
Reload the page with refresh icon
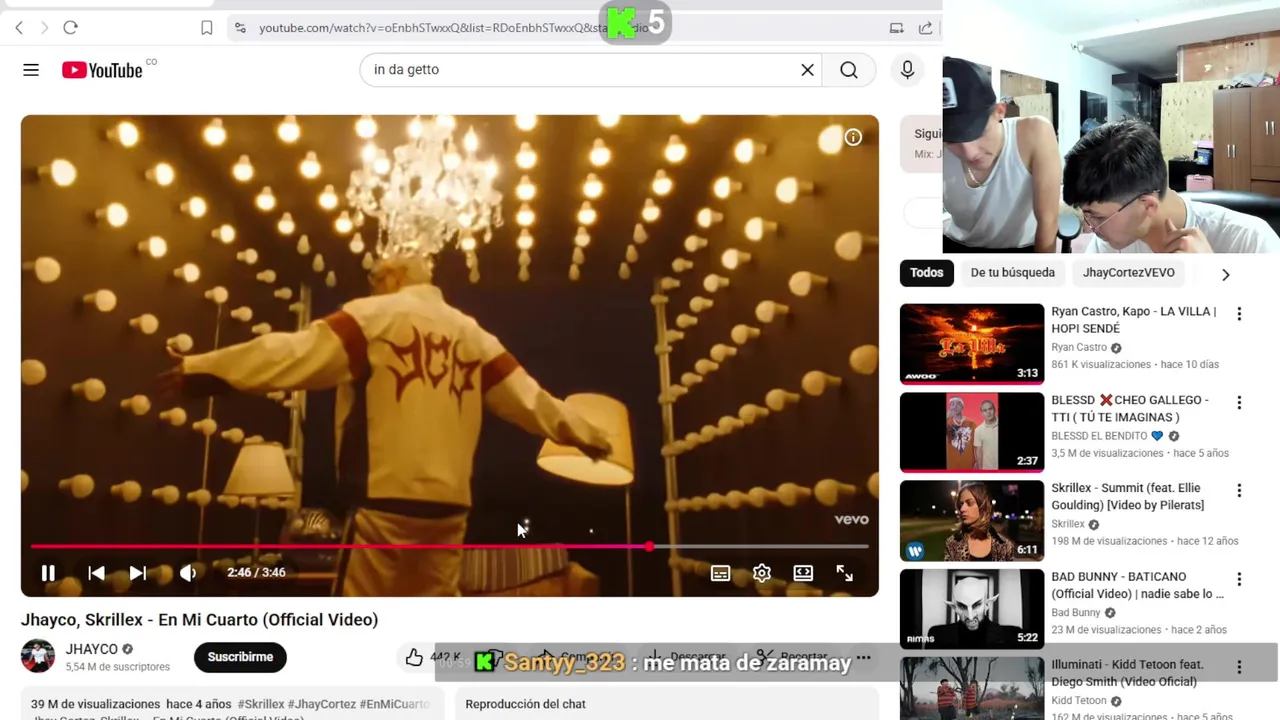[x=70, y=28]
